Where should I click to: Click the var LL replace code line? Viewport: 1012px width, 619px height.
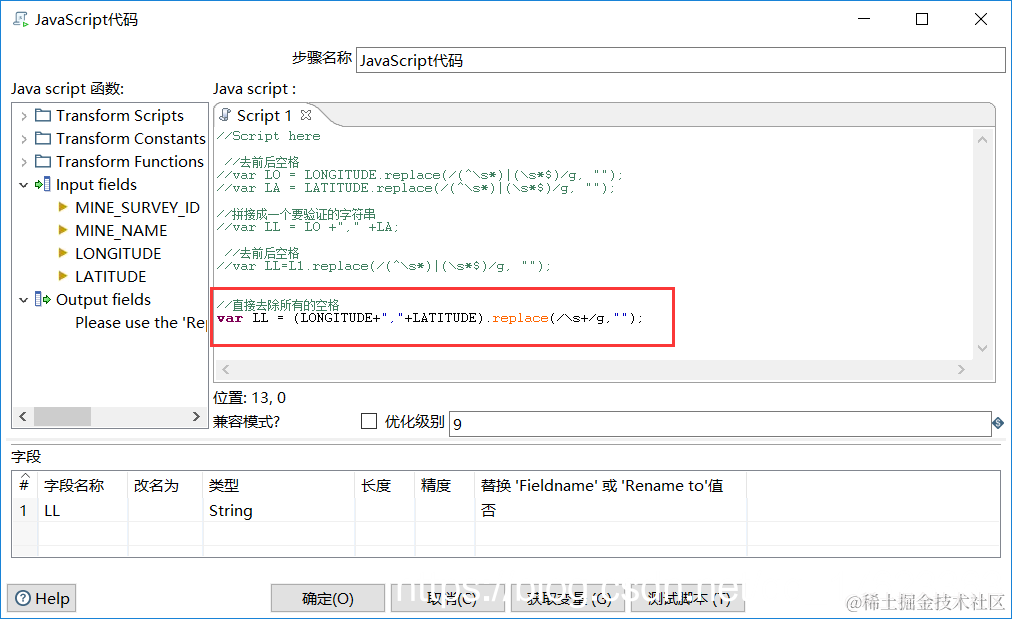430,318
